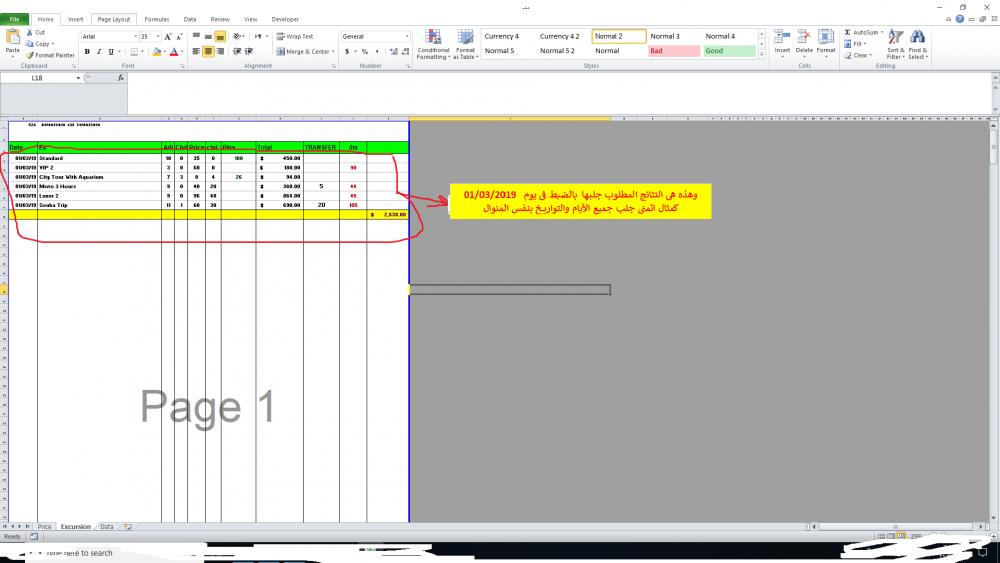Viewport: 1000px width, 563px height.
Task: Toggle Wrap Text option
Action: pos(294,36)
